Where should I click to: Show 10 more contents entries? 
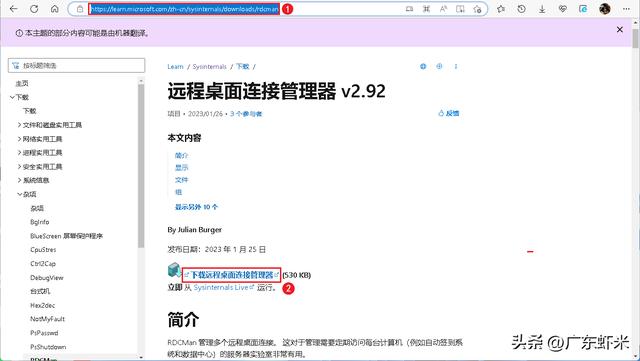point(196,207)
